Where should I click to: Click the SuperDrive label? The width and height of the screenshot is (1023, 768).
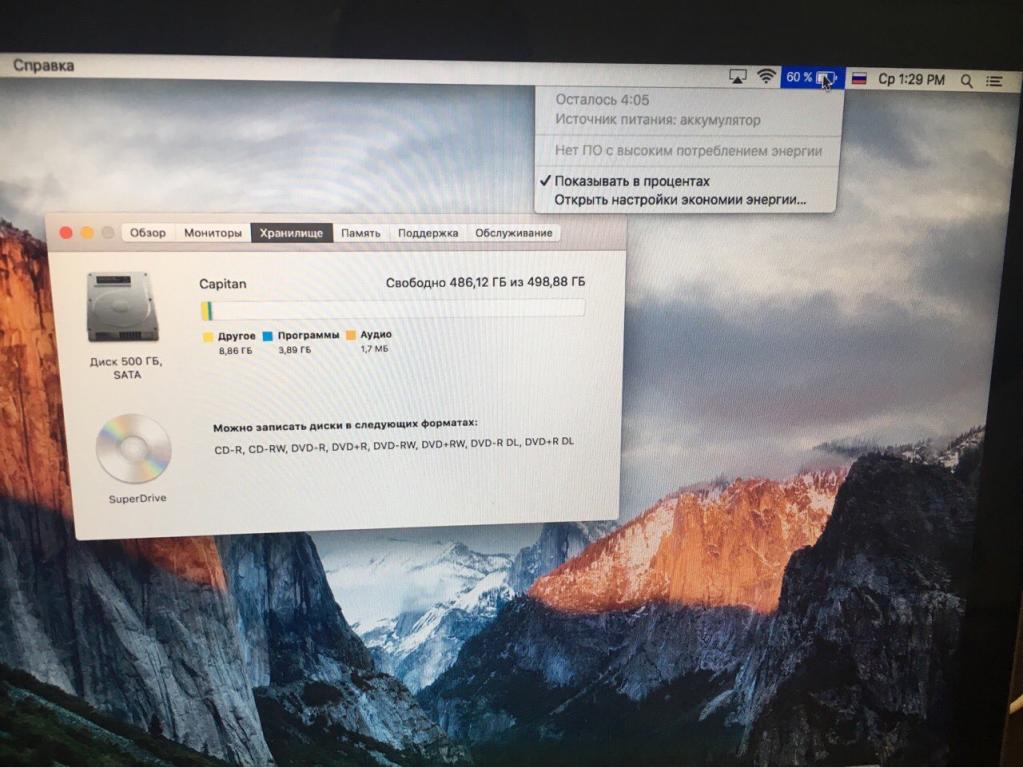(138, 499)
